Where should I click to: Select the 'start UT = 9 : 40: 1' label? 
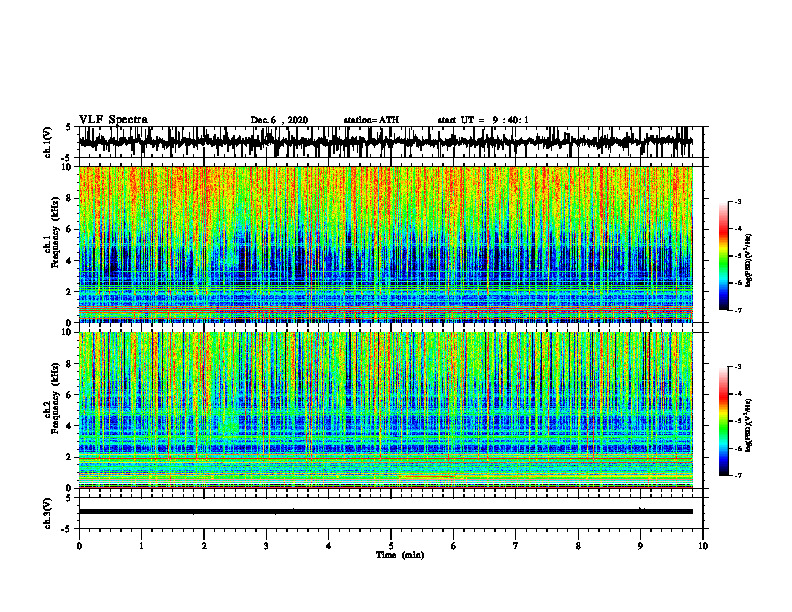click(x=483, y=120)
